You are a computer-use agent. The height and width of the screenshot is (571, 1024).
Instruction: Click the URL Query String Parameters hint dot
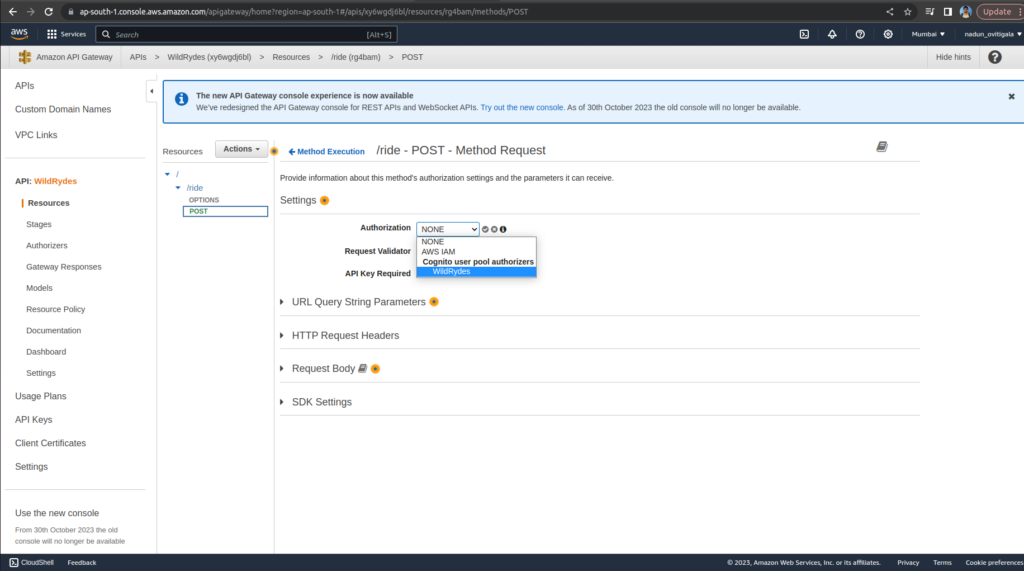click(434, 302)
